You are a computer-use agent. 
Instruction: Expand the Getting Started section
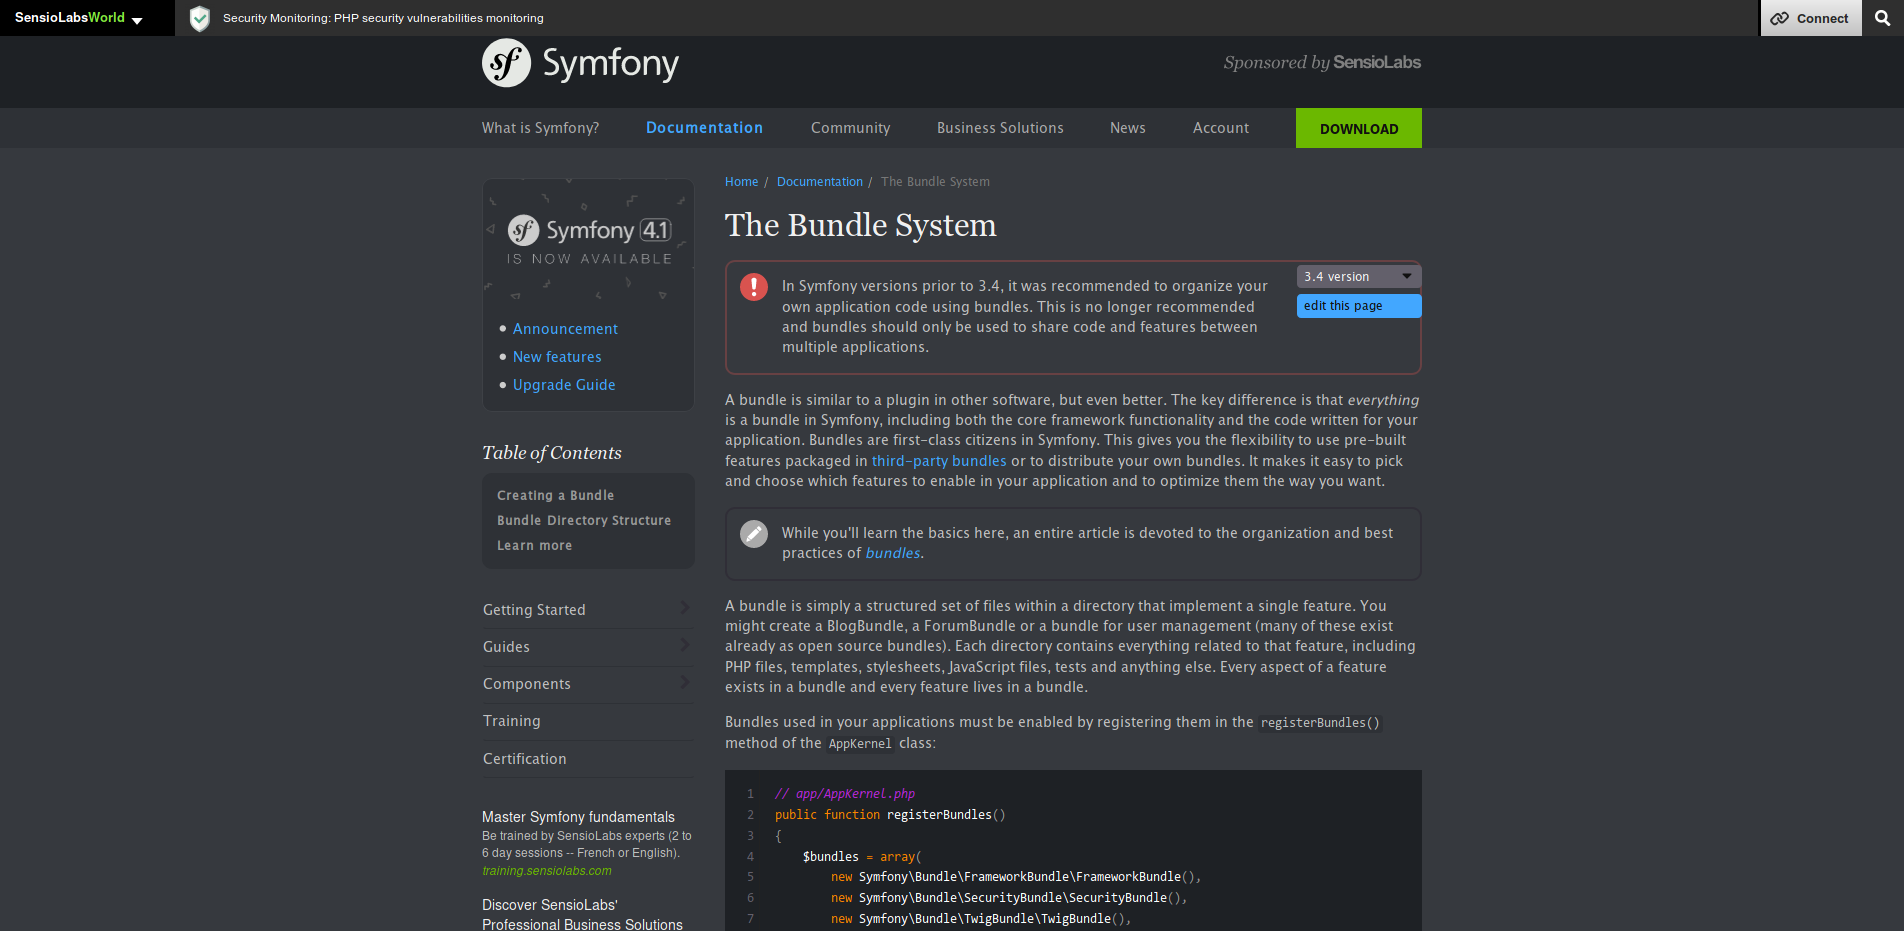coord(685,609)
